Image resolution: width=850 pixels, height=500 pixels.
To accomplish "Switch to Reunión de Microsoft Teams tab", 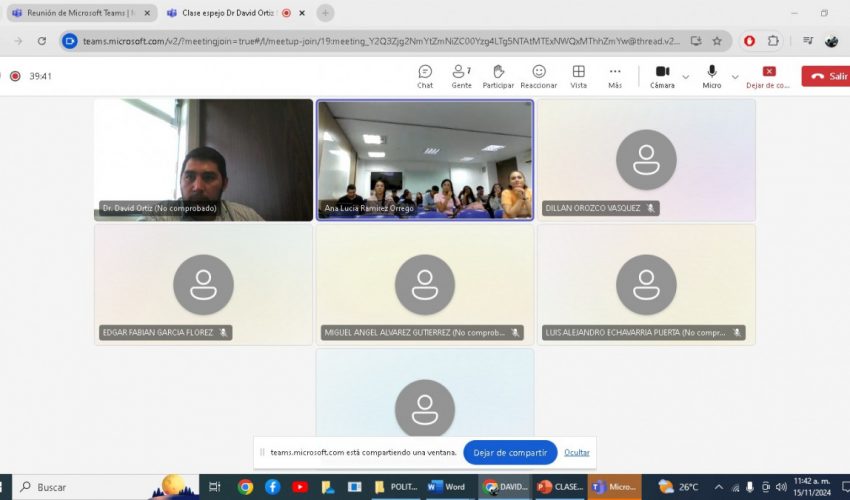I will click(78, 13).
